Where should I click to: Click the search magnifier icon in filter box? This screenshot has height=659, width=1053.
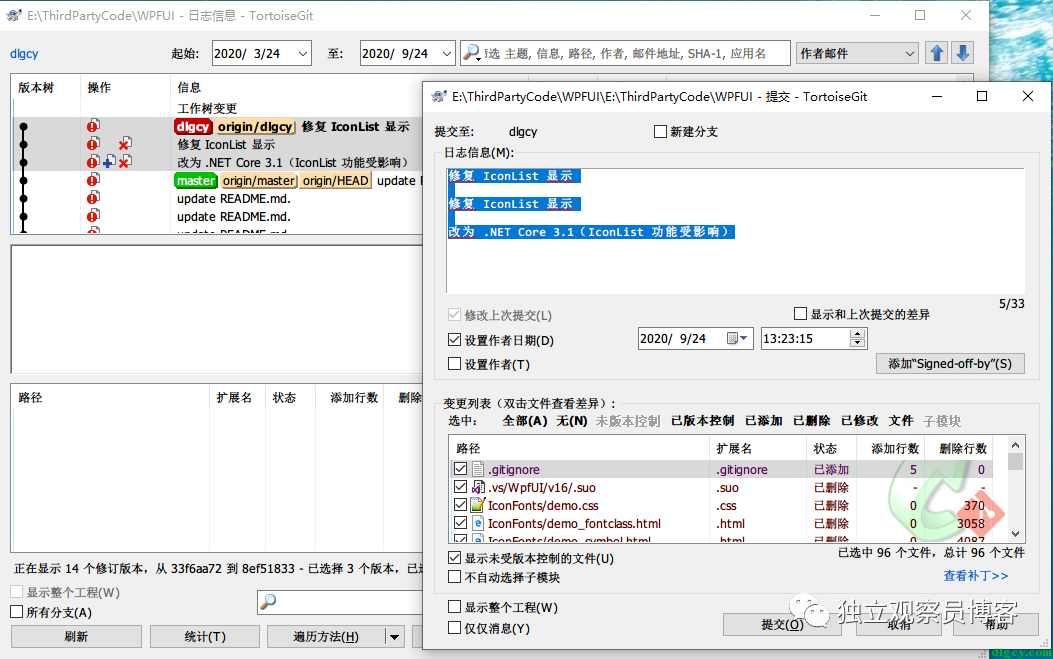[471, 52]
